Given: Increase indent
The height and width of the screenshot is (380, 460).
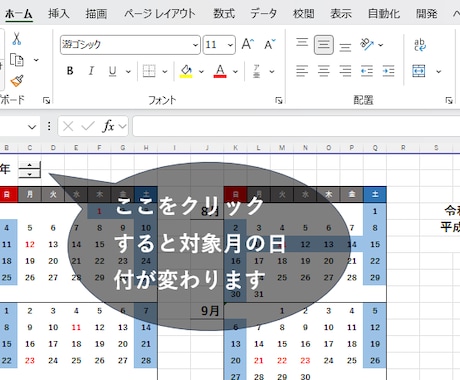Looking at the screenshot, I should pos(389,71).
